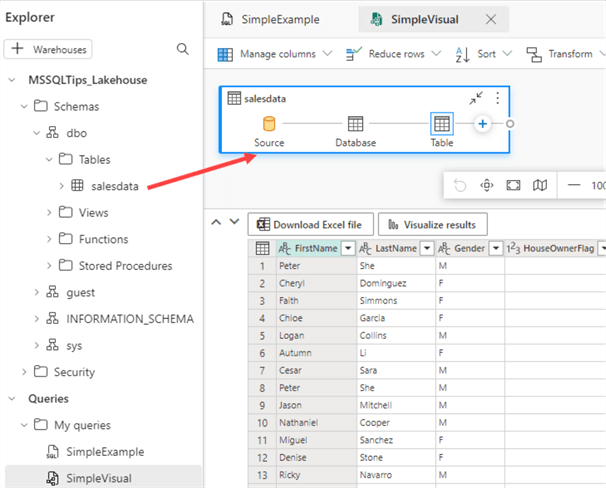
Task: Click the Visualize results button
Action: click(432, 224)
